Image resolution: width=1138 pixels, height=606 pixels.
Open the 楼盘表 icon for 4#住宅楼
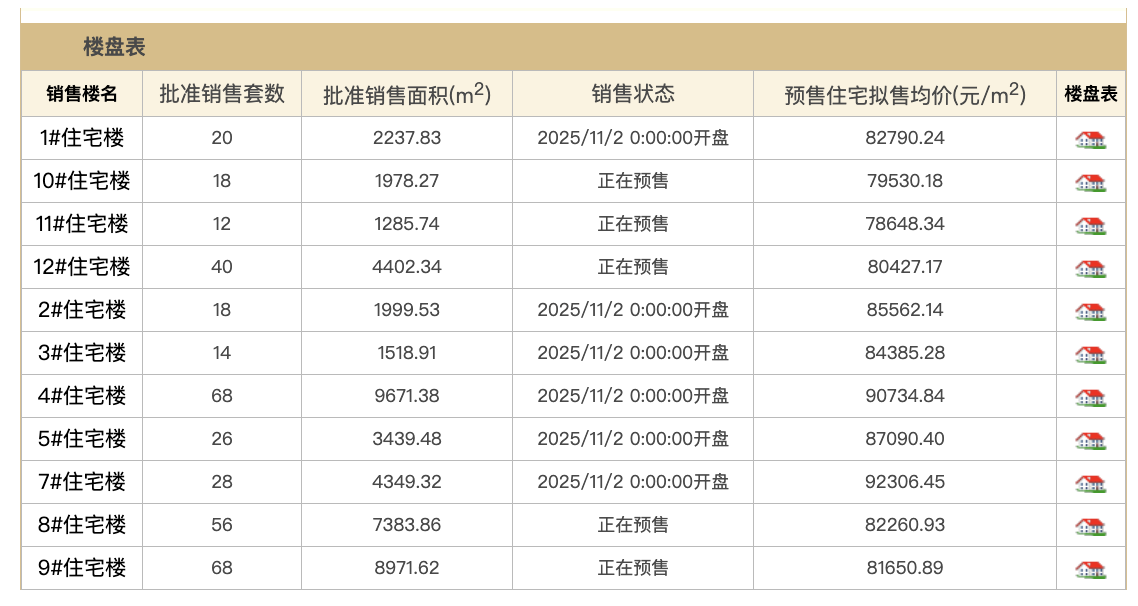(1090, 398)
